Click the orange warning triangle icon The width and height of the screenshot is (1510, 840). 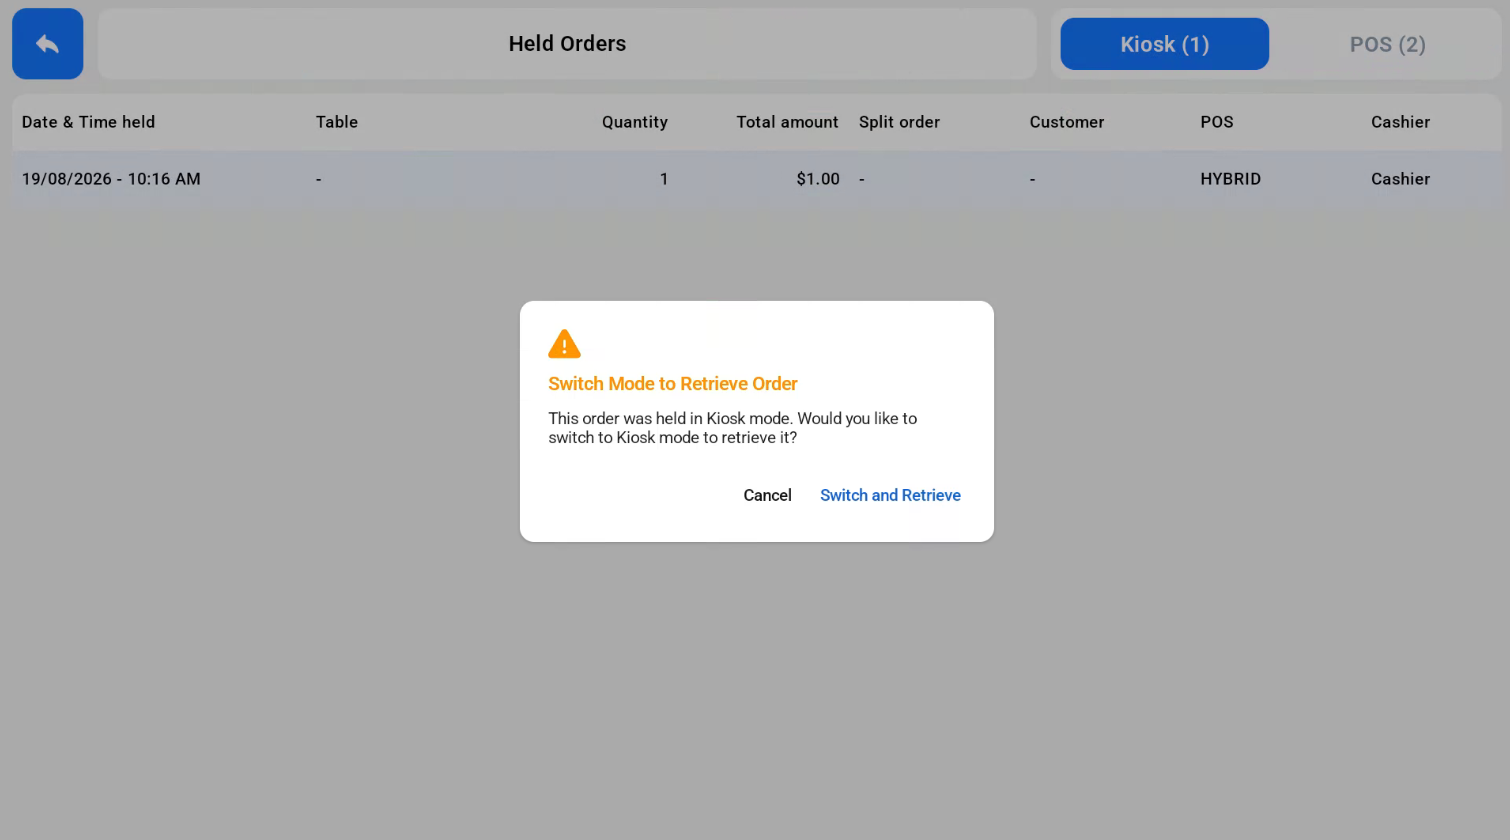click(x=564, y=344)
